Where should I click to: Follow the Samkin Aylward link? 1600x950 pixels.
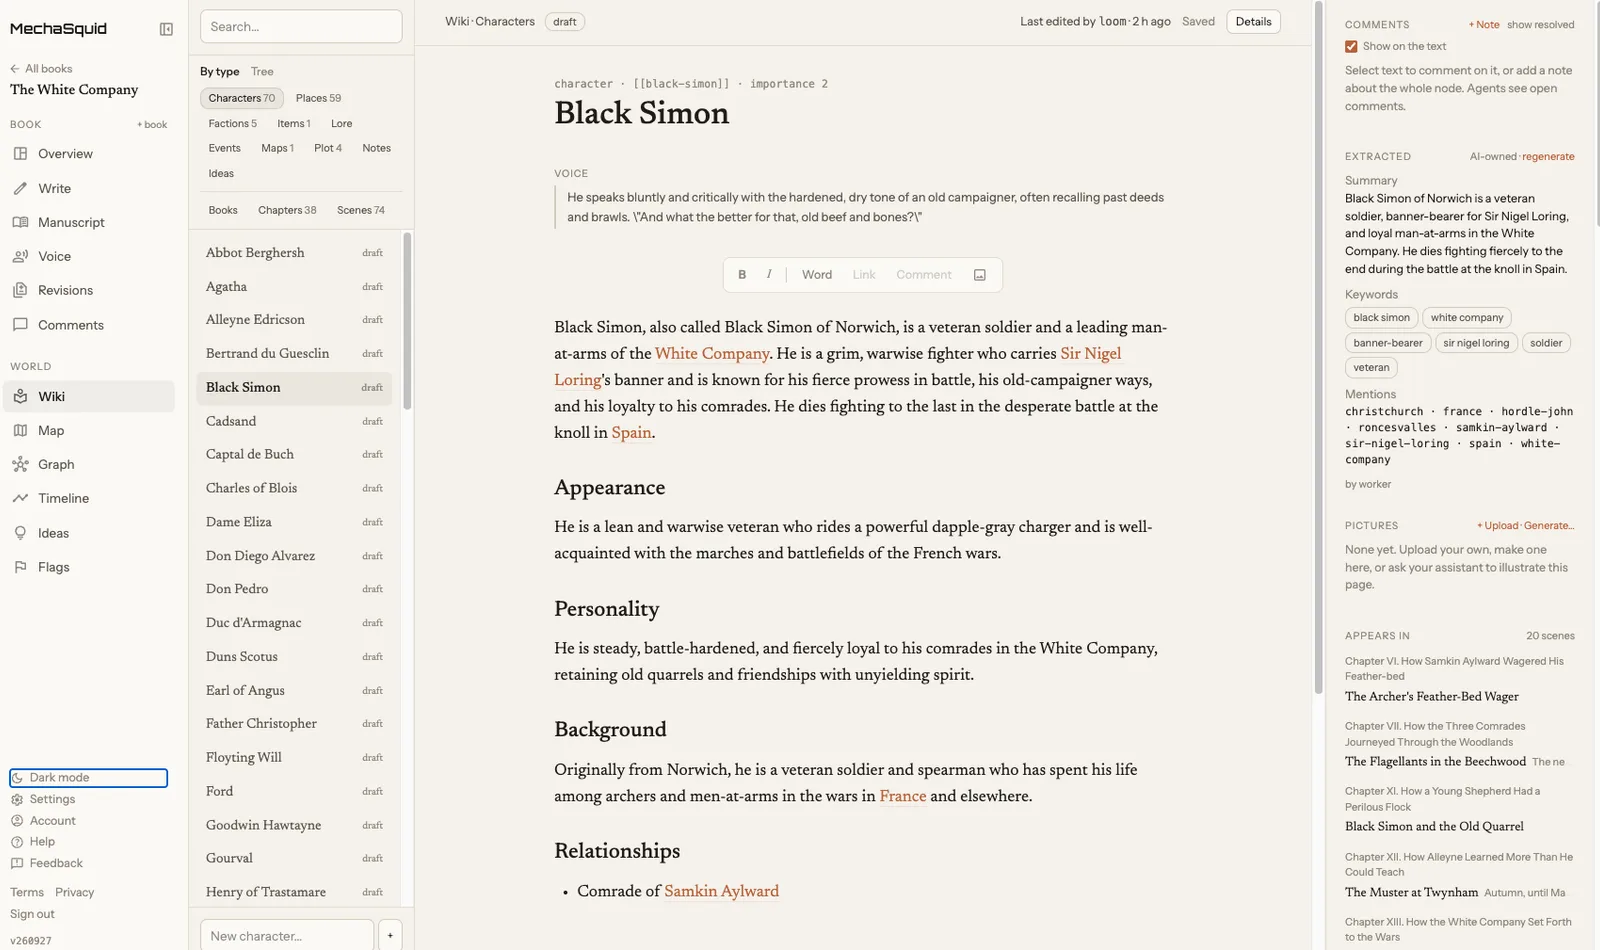point(721,892)
